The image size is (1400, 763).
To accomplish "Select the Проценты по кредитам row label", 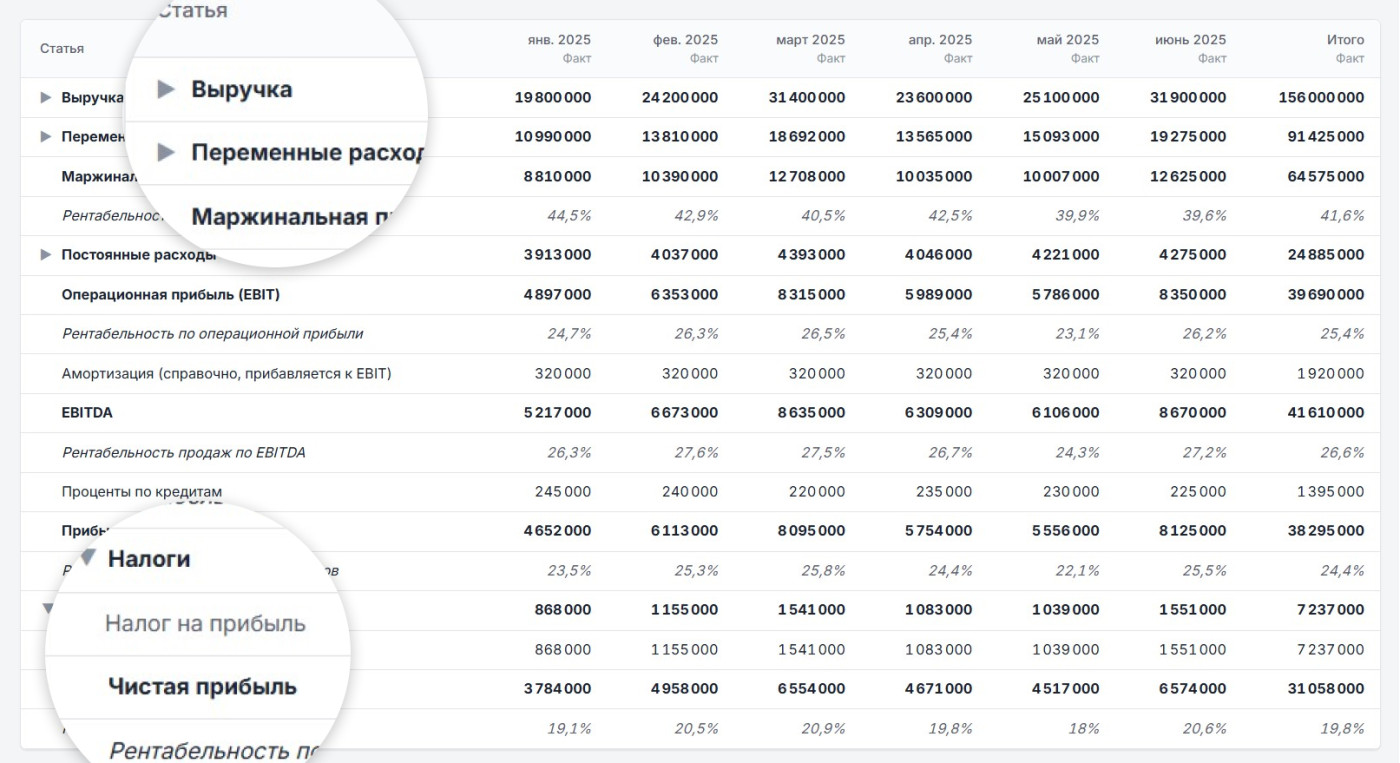I will click(142, 492).
